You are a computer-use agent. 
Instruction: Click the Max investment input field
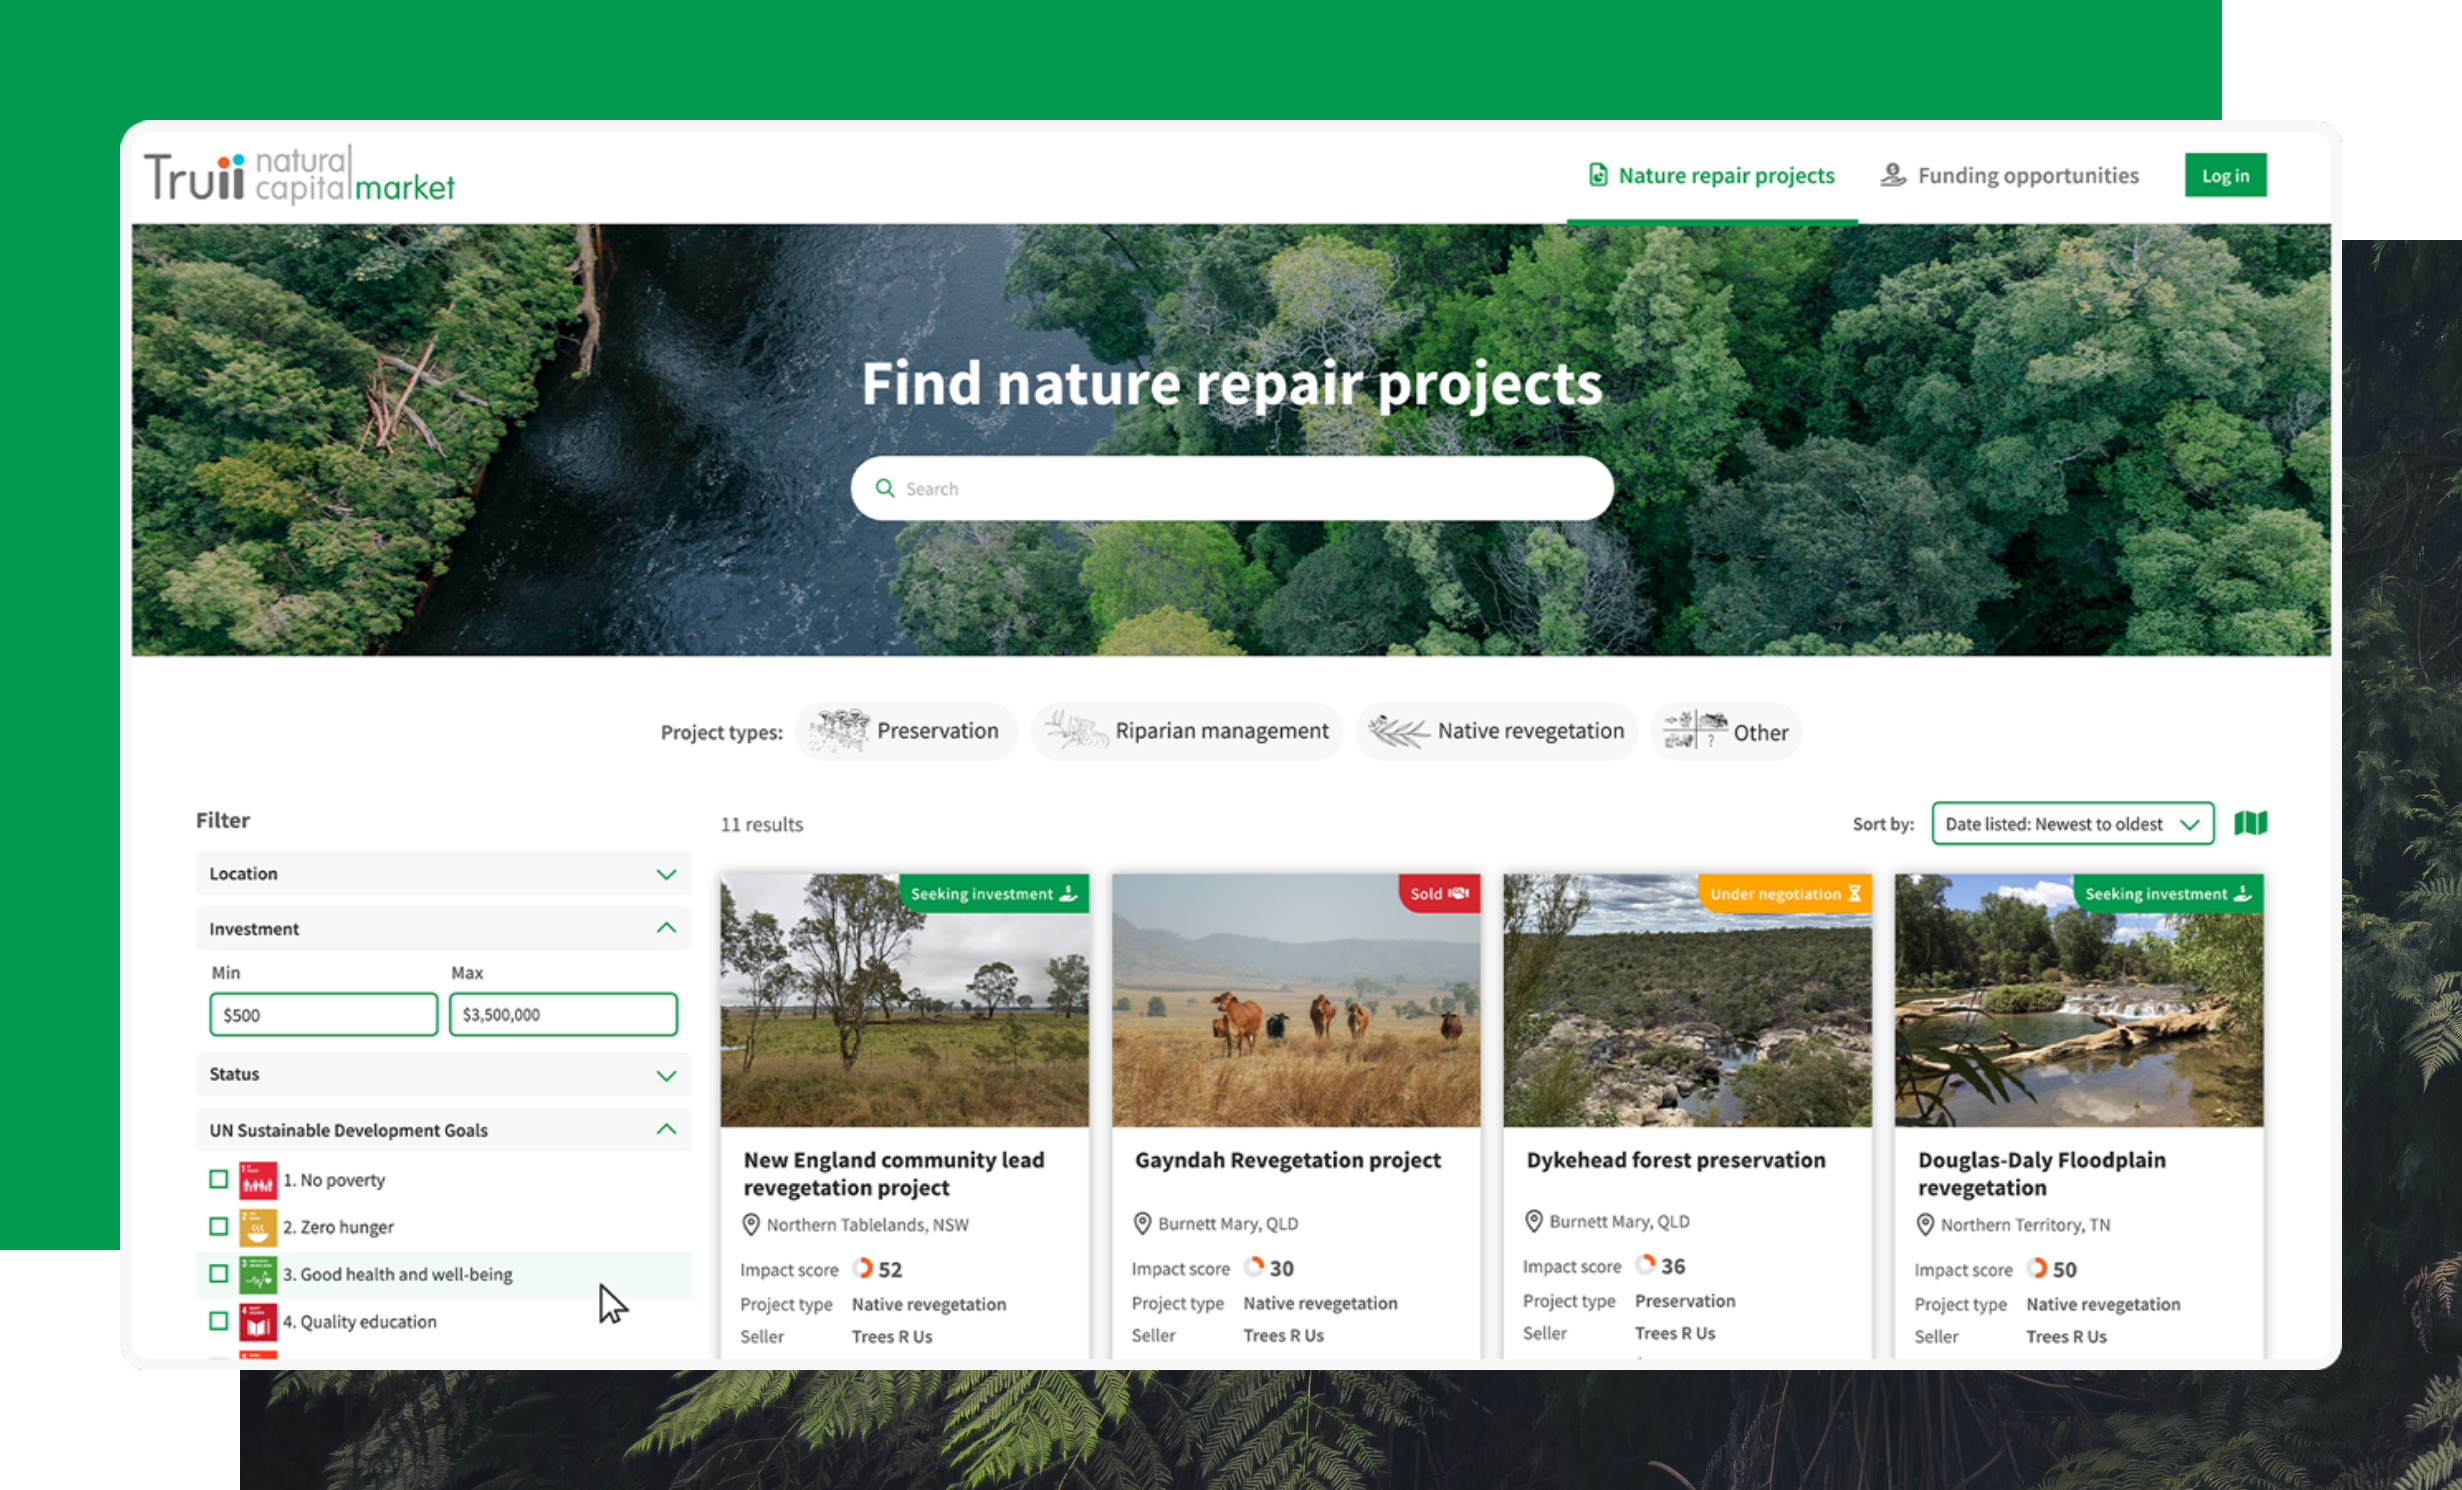click(564, 1014)
